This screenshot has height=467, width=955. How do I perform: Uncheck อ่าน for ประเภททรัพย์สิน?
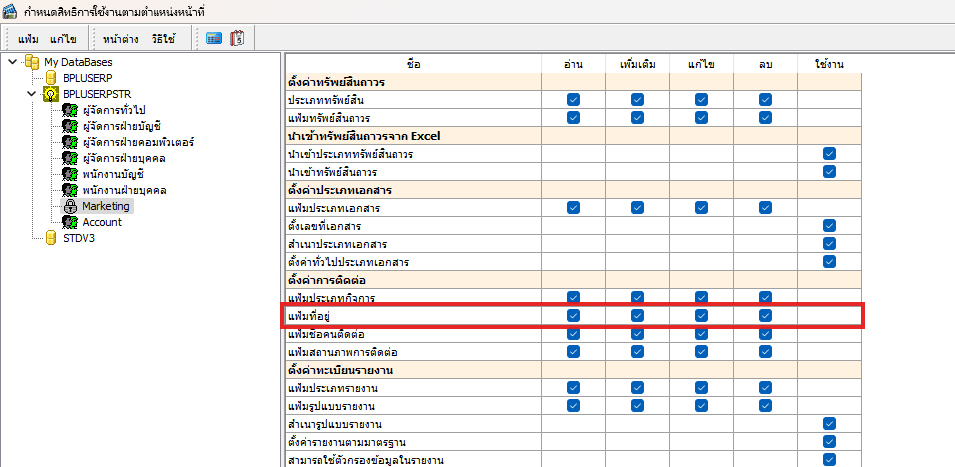tap(573, 100)
